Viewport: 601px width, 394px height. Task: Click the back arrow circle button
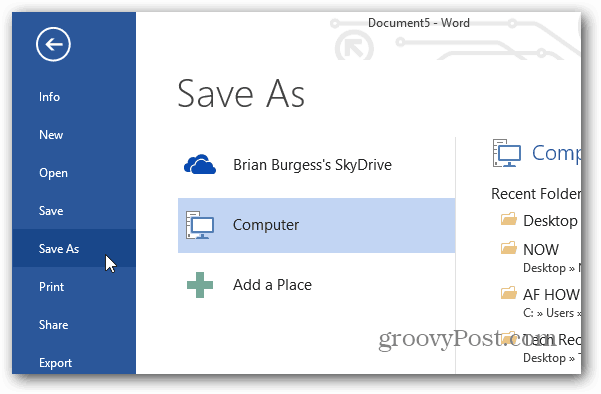[53, 44]
